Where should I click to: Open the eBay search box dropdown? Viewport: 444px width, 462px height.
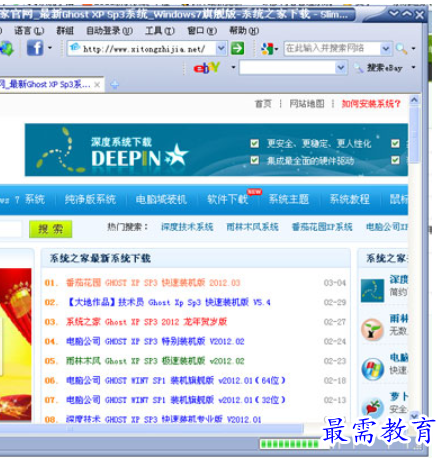[x=341, y=68]
